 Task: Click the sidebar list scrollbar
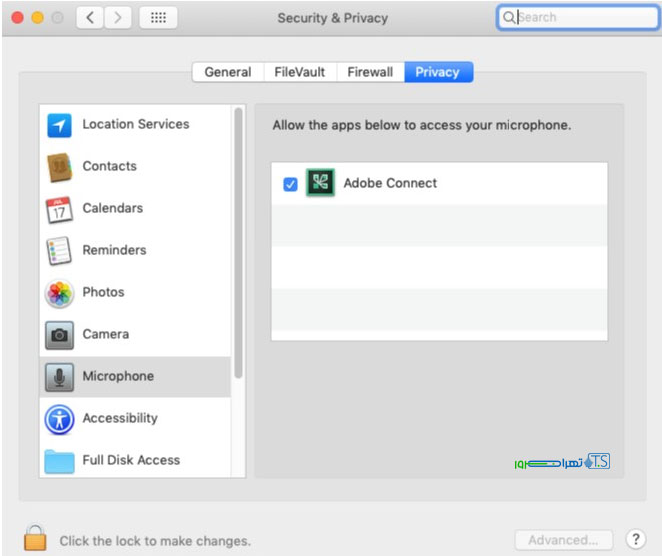(238, 240)
